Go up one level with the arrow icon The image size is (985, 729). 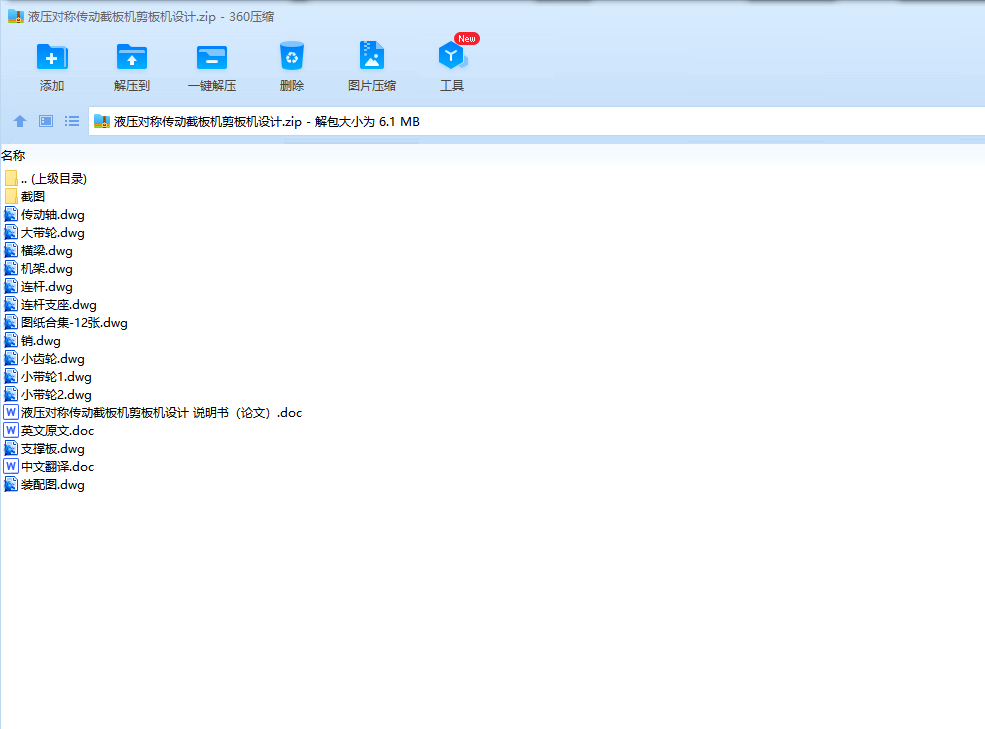coord(20,121)
